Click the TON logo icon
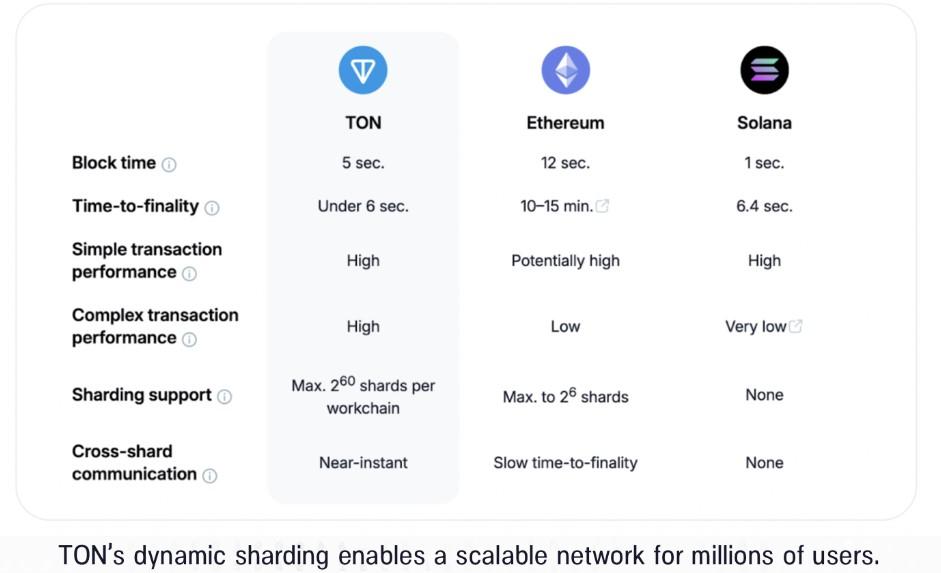The width and height of the screenshot is (941, 573). point(363,70)
